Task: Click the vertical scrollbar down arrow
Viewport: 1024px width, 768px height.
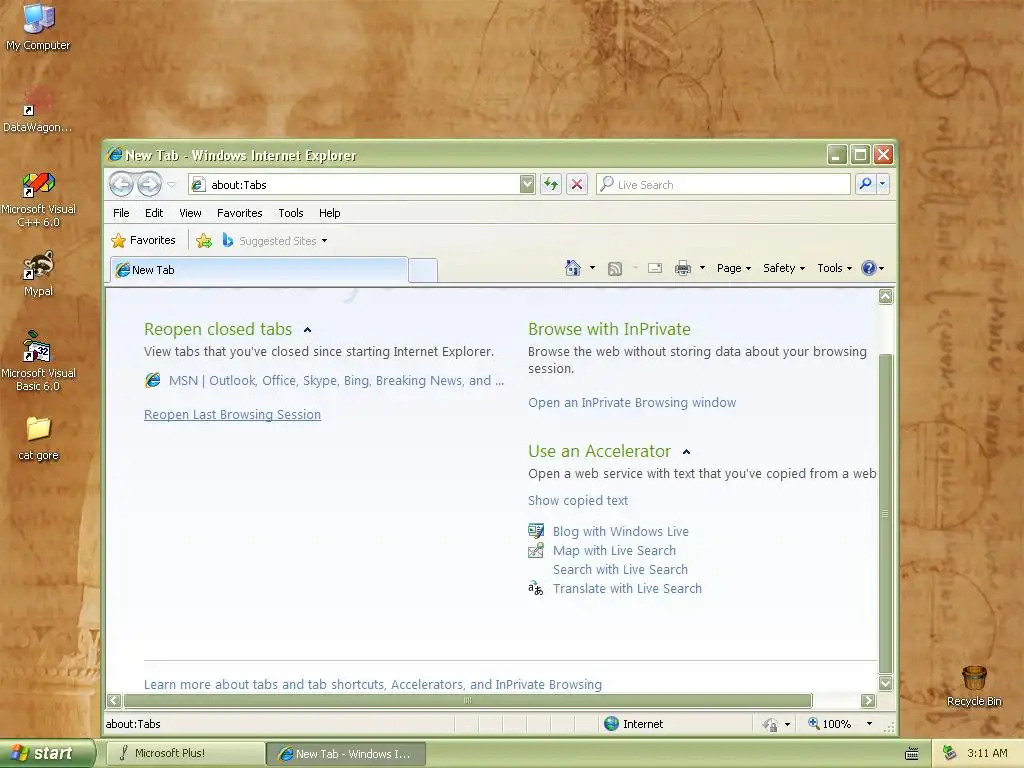Action: [x=886, y=684]
